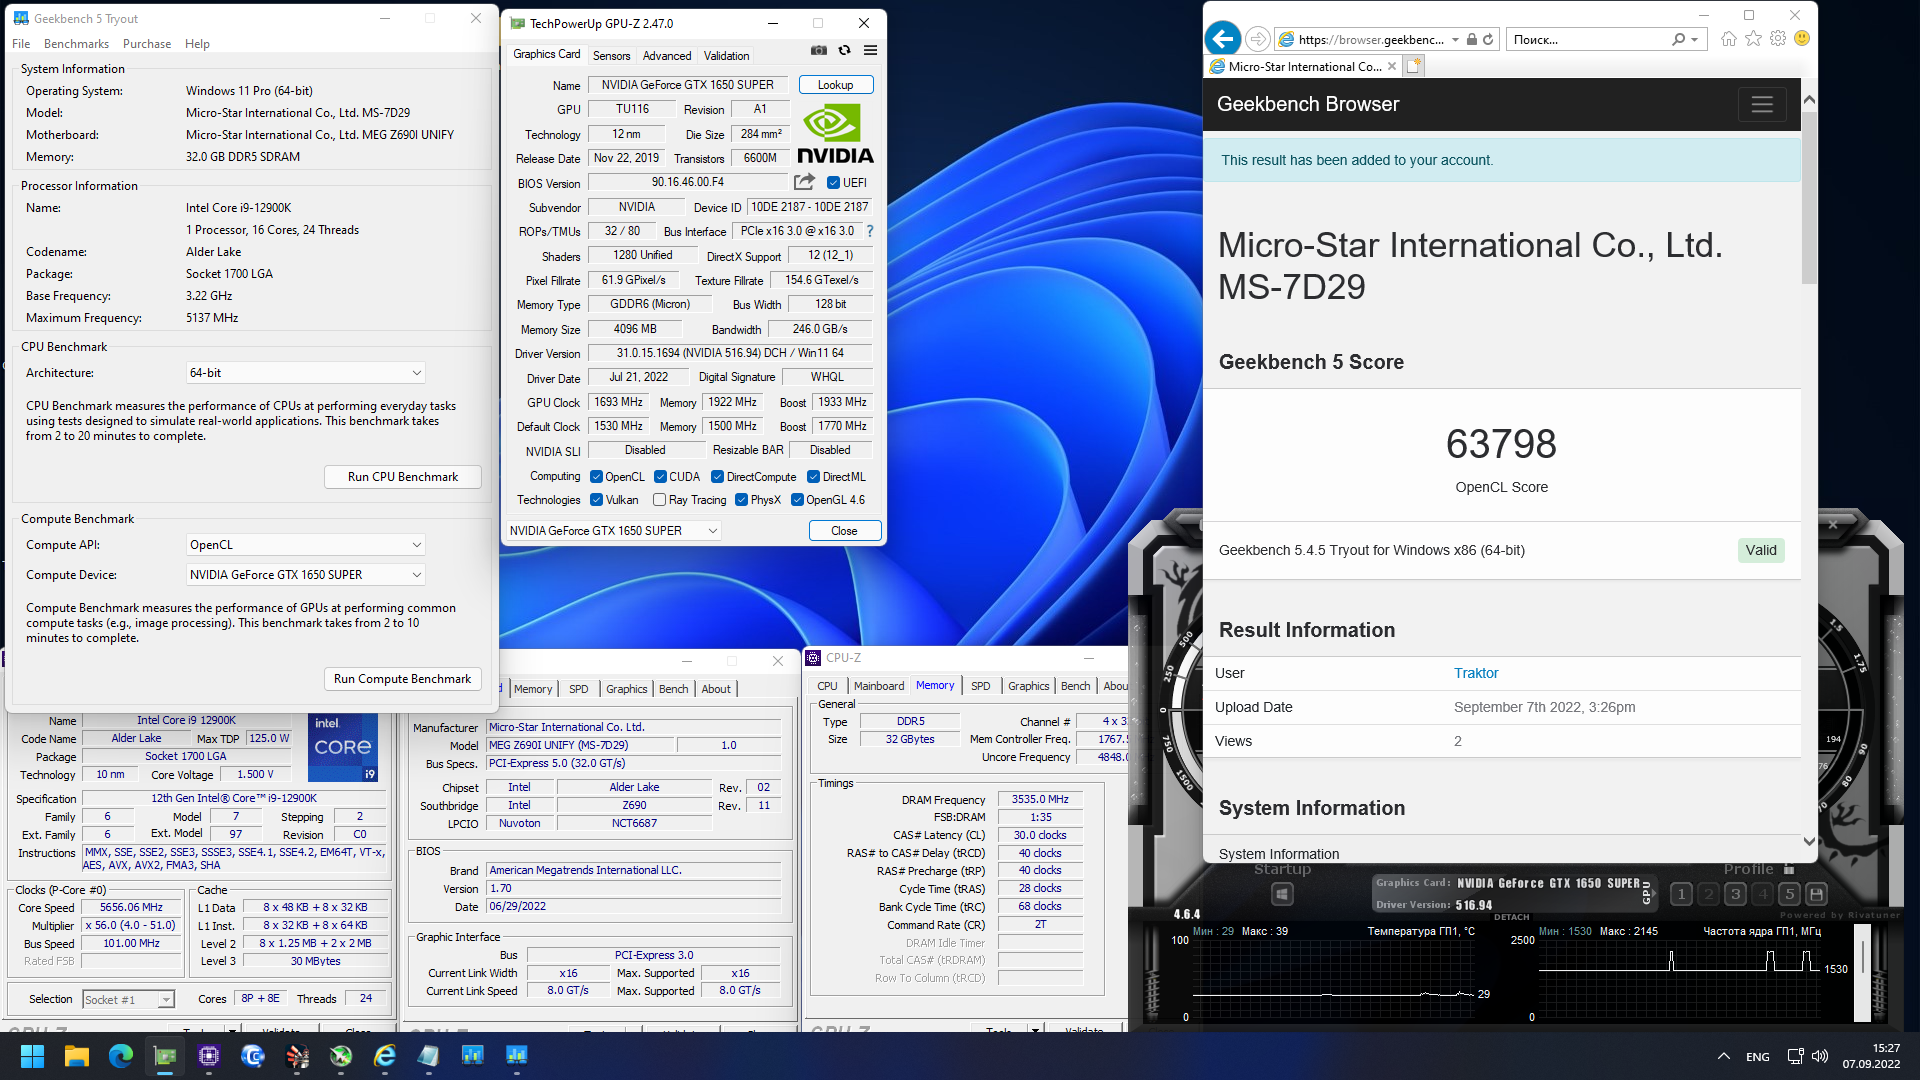The height and width of the screenshot is (1080, 1920).
Task: Click the browser favorites star icon
Action: (x=1753, y=39)
